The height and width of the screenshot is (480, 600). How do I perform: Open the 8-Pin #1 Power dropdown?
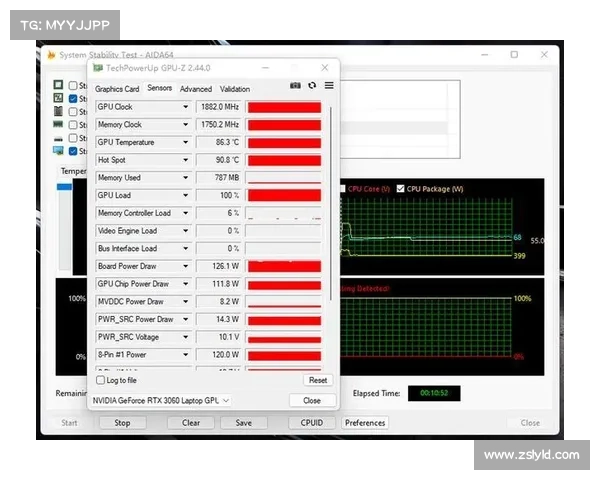[186, 354]
